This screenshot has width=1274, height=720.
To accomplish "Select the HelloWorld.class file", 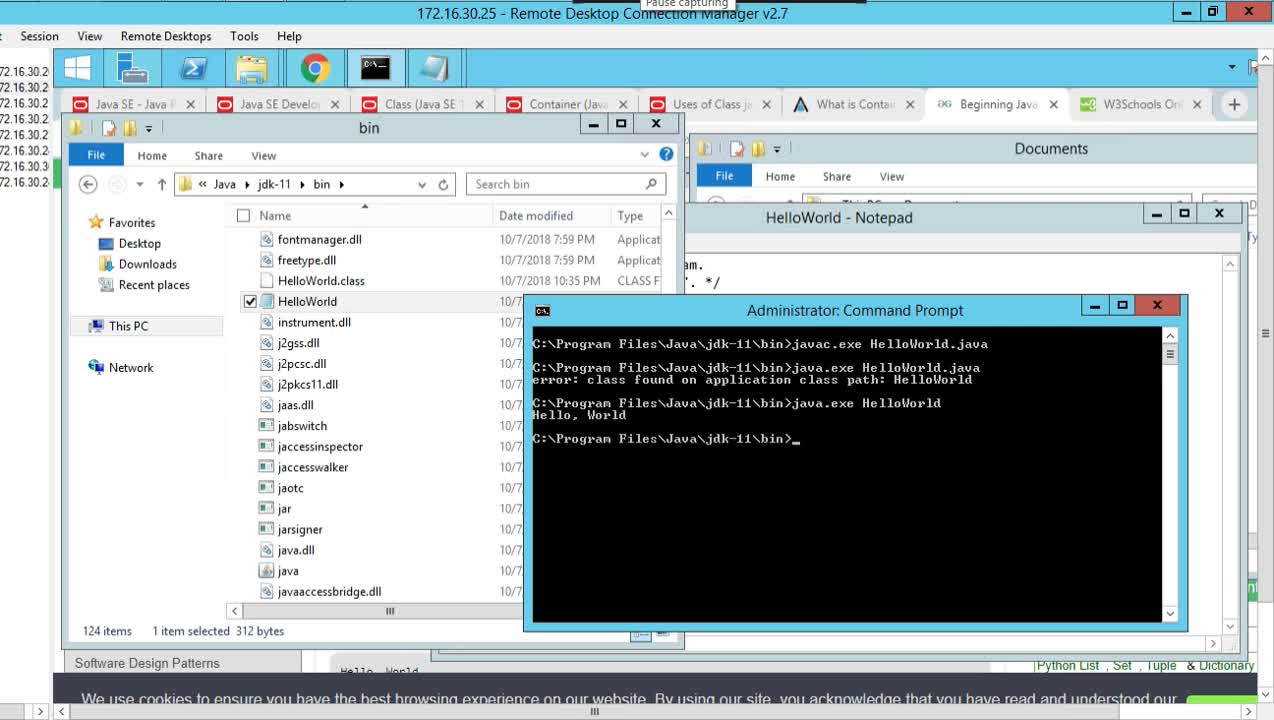I will pos(321,281).
